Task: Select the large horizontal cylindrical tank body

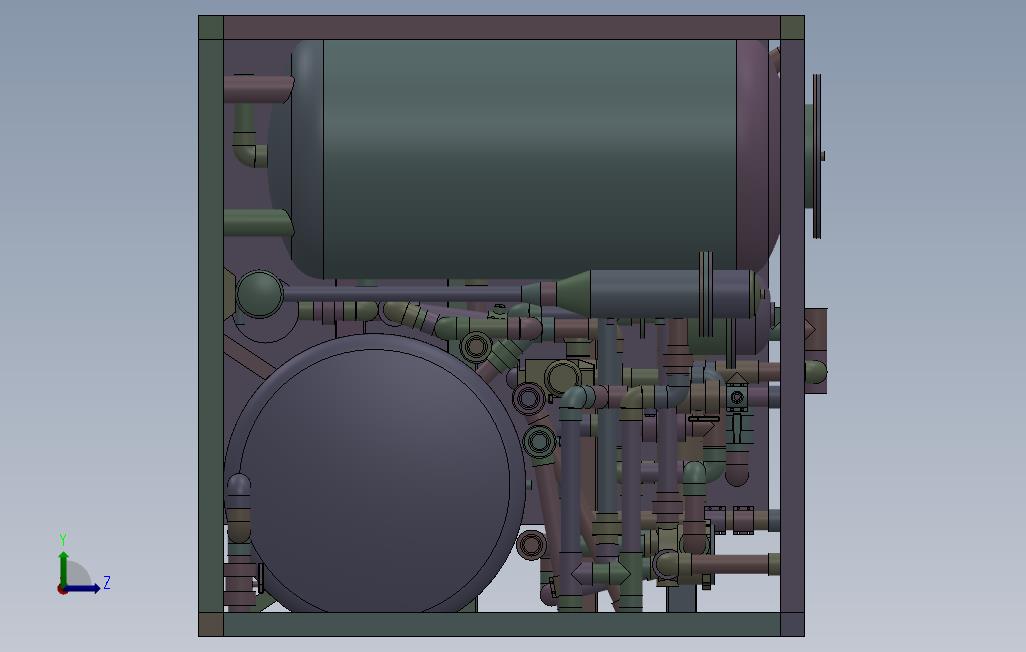Action: tap(530, 159)
